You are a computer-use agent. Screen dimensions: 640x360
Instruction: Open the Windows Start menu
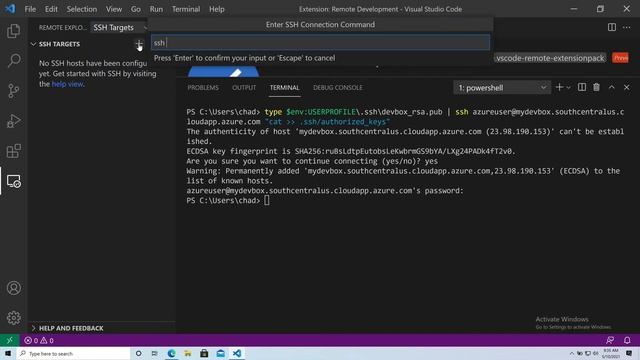tap(8, 353)
